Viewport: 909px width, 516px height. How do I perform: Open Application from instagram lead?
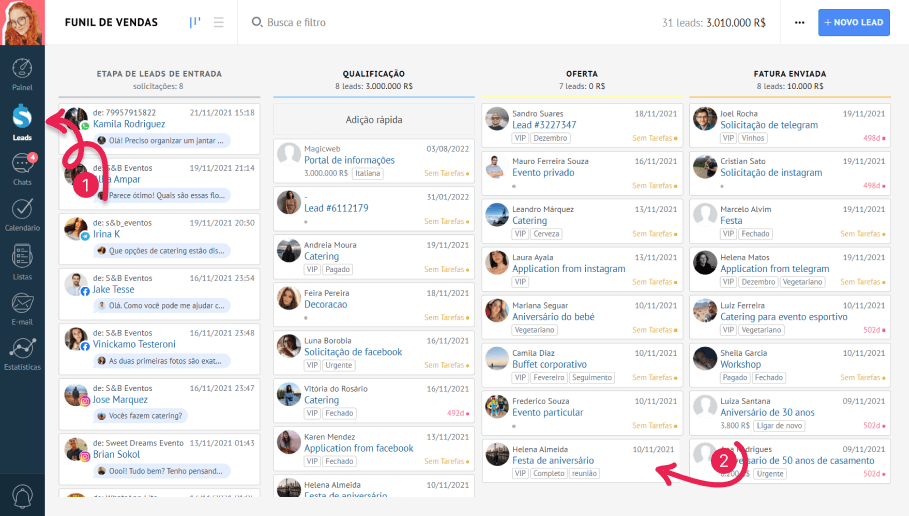[x=569, y=269]
